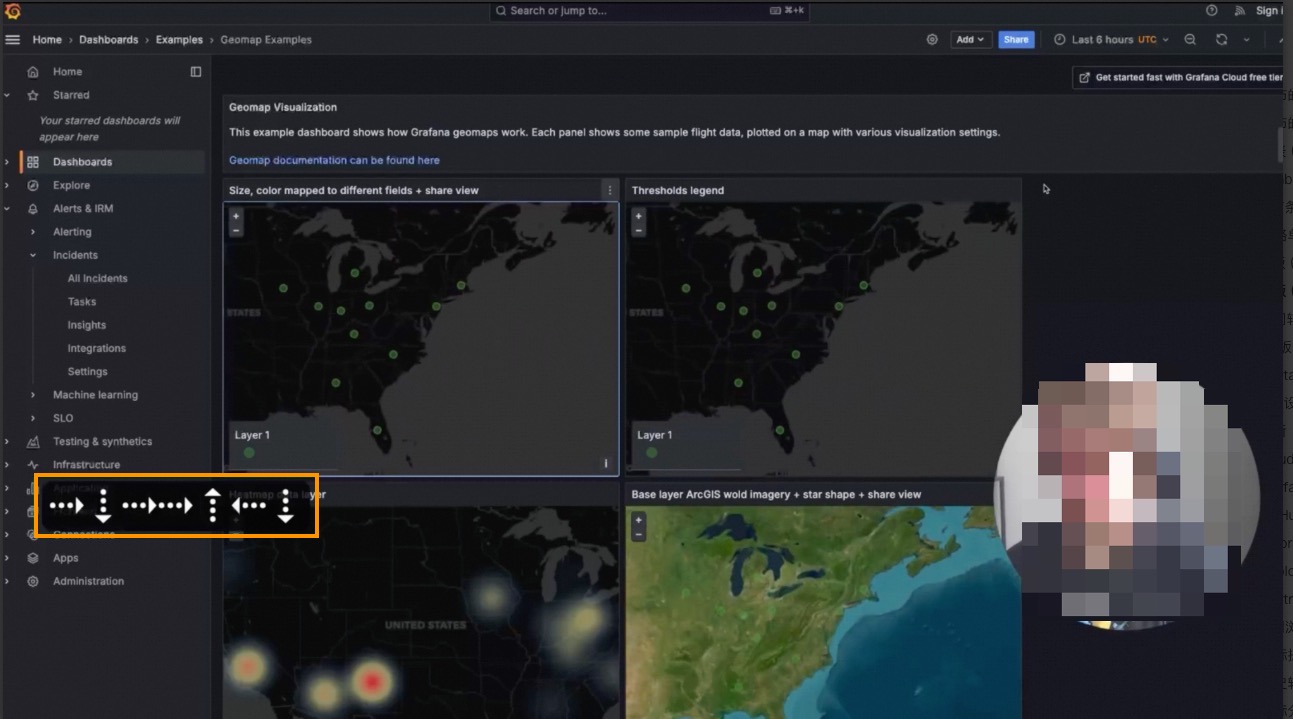This screenshot has height=719, width=1293.
Task: Open Explore in the sidebar
Action: coord(71,185)
